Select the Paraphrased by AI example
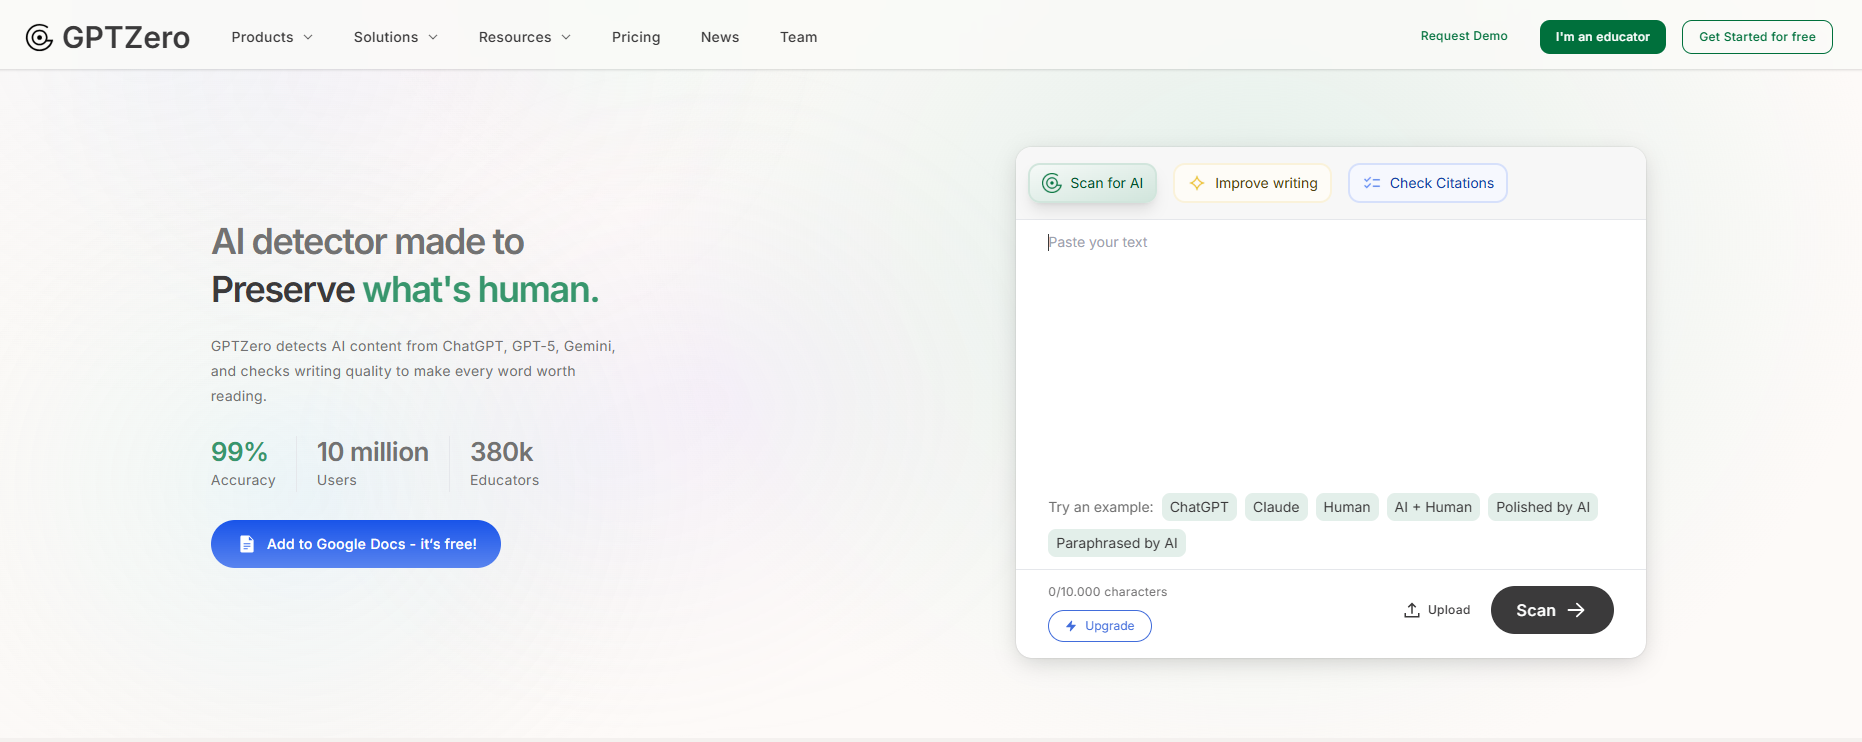The image size is (1862, 742). pyautogui.click(x=1117, y=543)
